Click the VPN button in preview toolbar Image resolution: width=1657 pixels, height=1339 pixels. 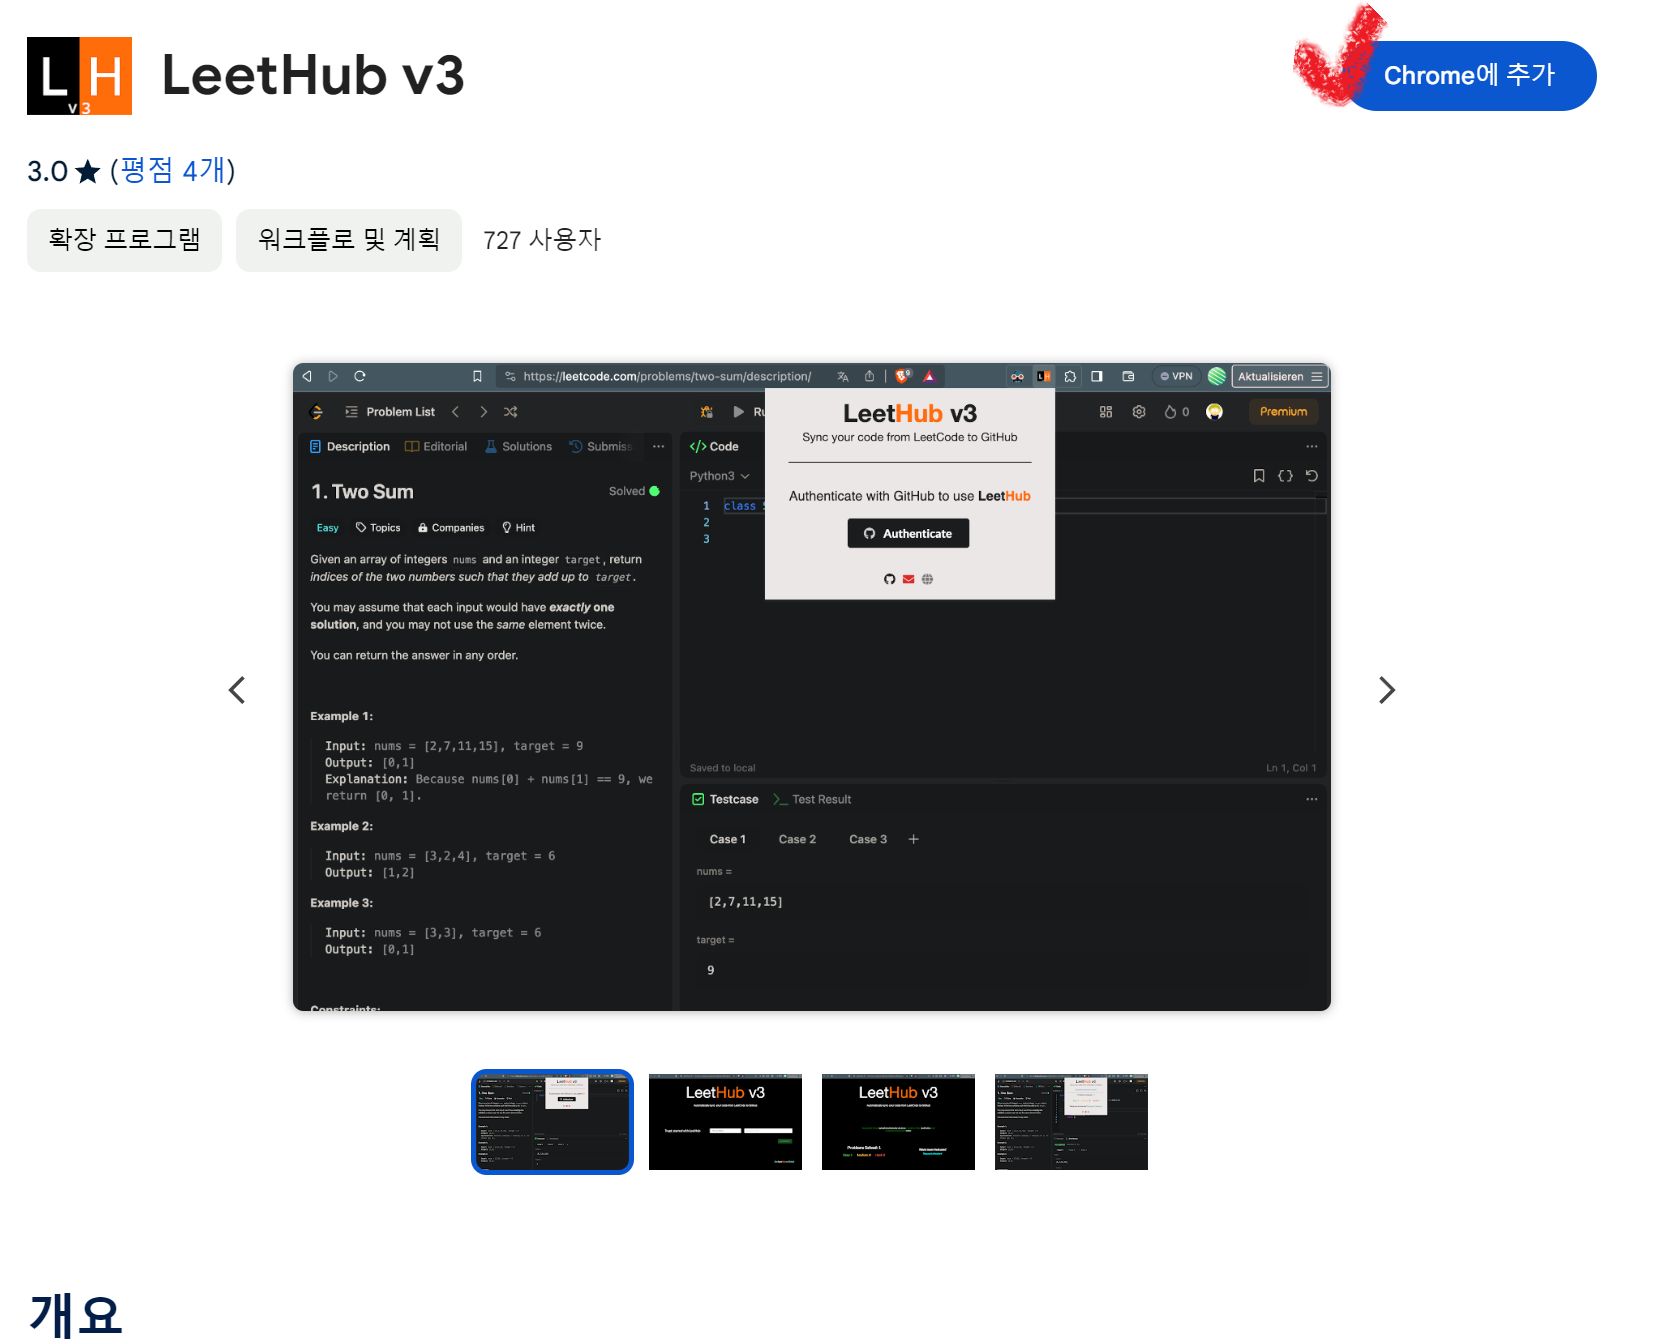(x=1177, y=376)
